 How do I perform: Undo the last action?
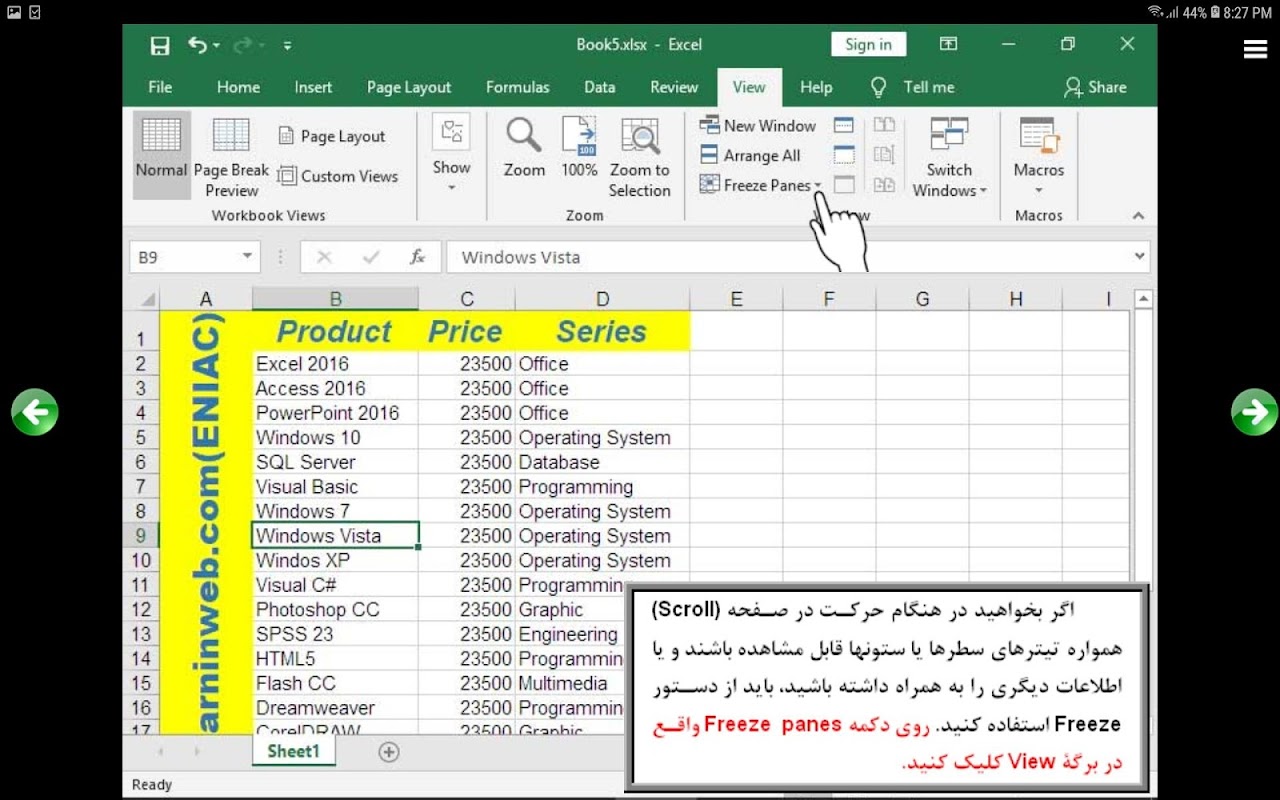pos(197,45)
